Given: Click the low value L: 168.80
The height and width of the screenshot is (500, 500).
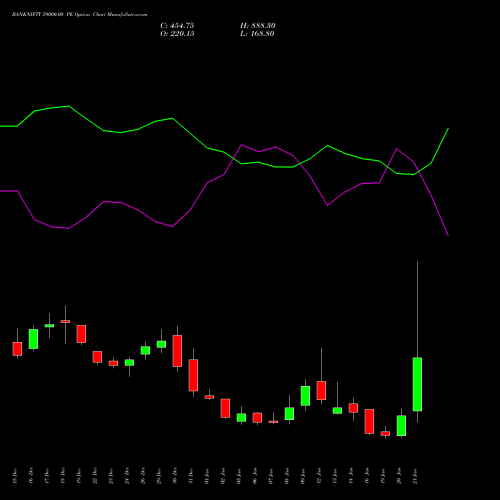Looking at the screenshot, I should click(x=257, y=34).
